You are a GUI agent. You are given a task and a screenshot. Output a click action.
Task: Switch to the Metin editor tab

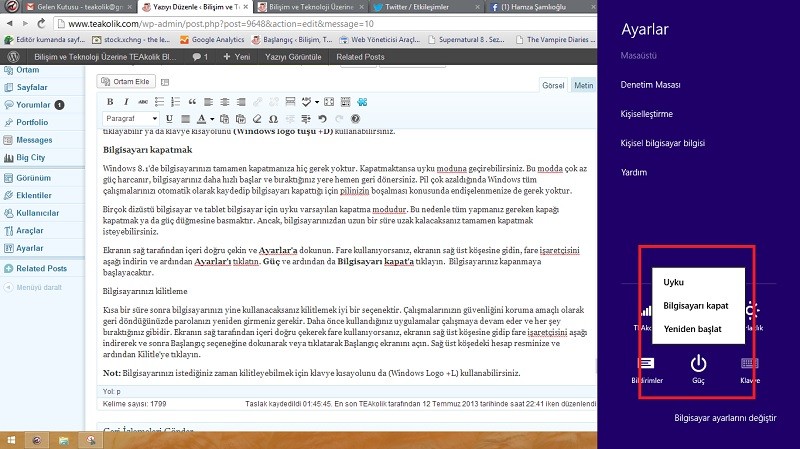pyautogui.click(x=581, y=85)
